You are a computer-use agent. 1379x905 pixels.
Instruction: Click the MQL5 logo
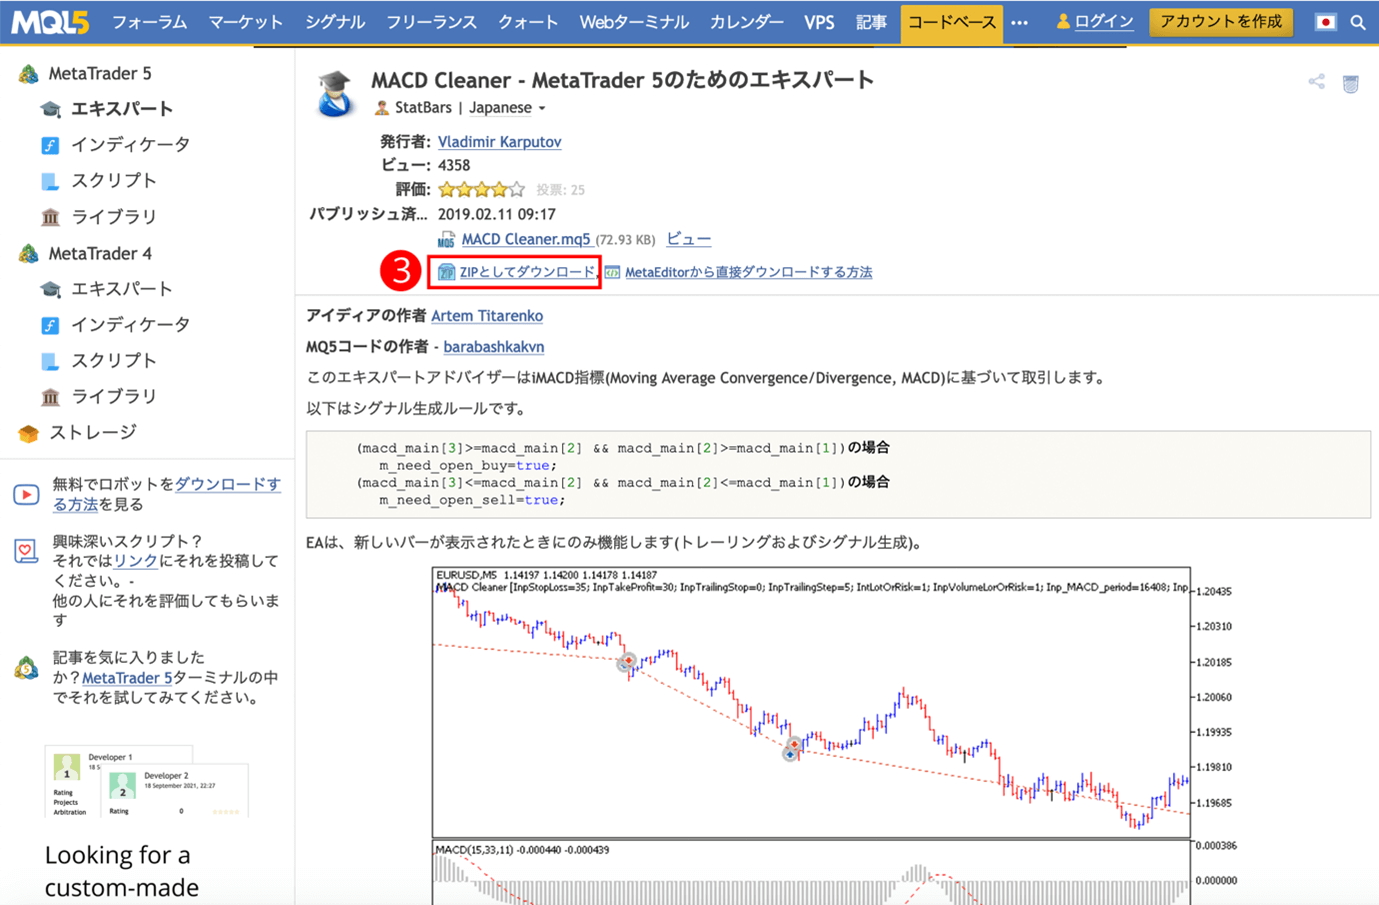pos(50,21)
